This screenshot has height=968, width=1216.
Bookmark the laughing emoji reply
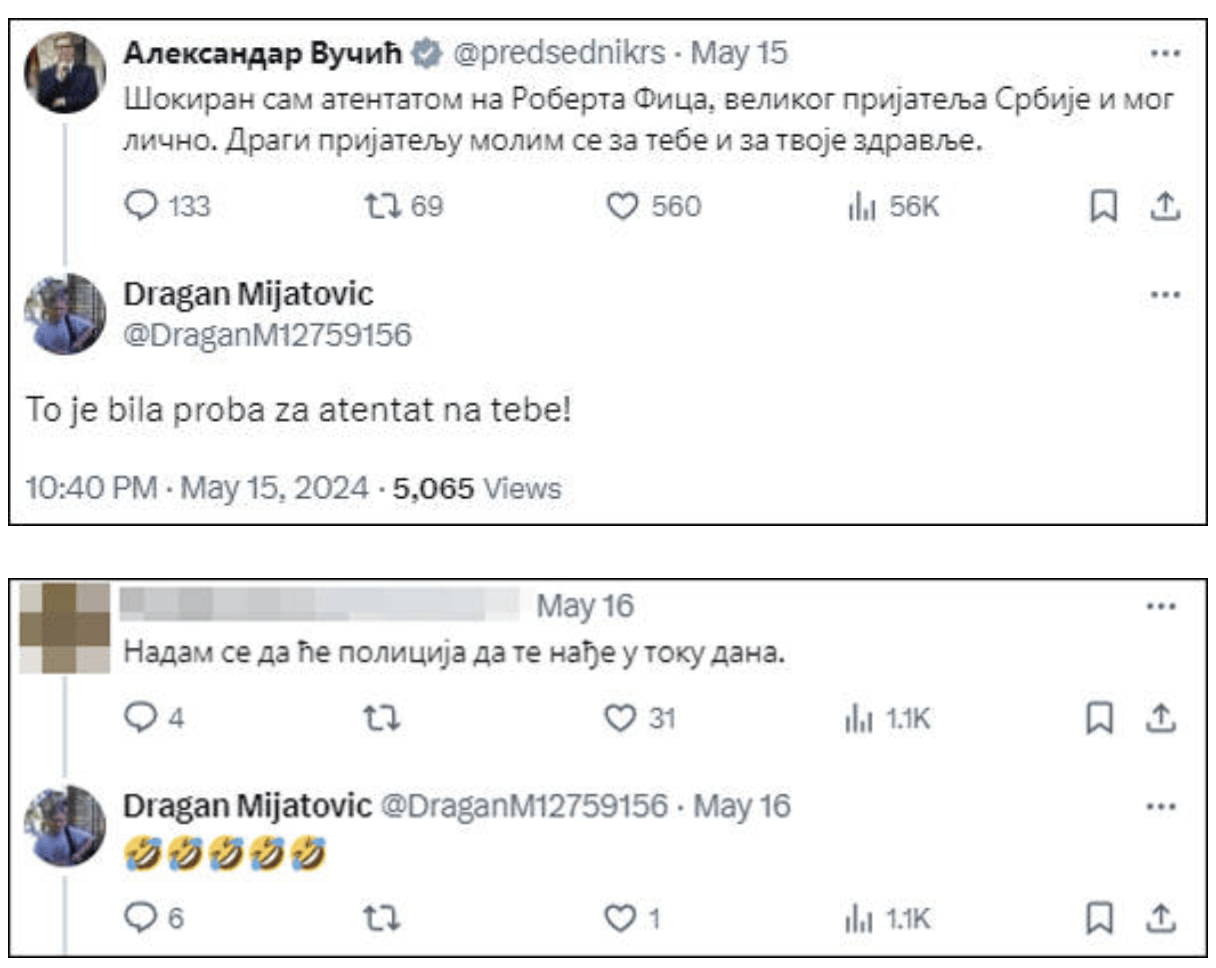coord(1102,918)
